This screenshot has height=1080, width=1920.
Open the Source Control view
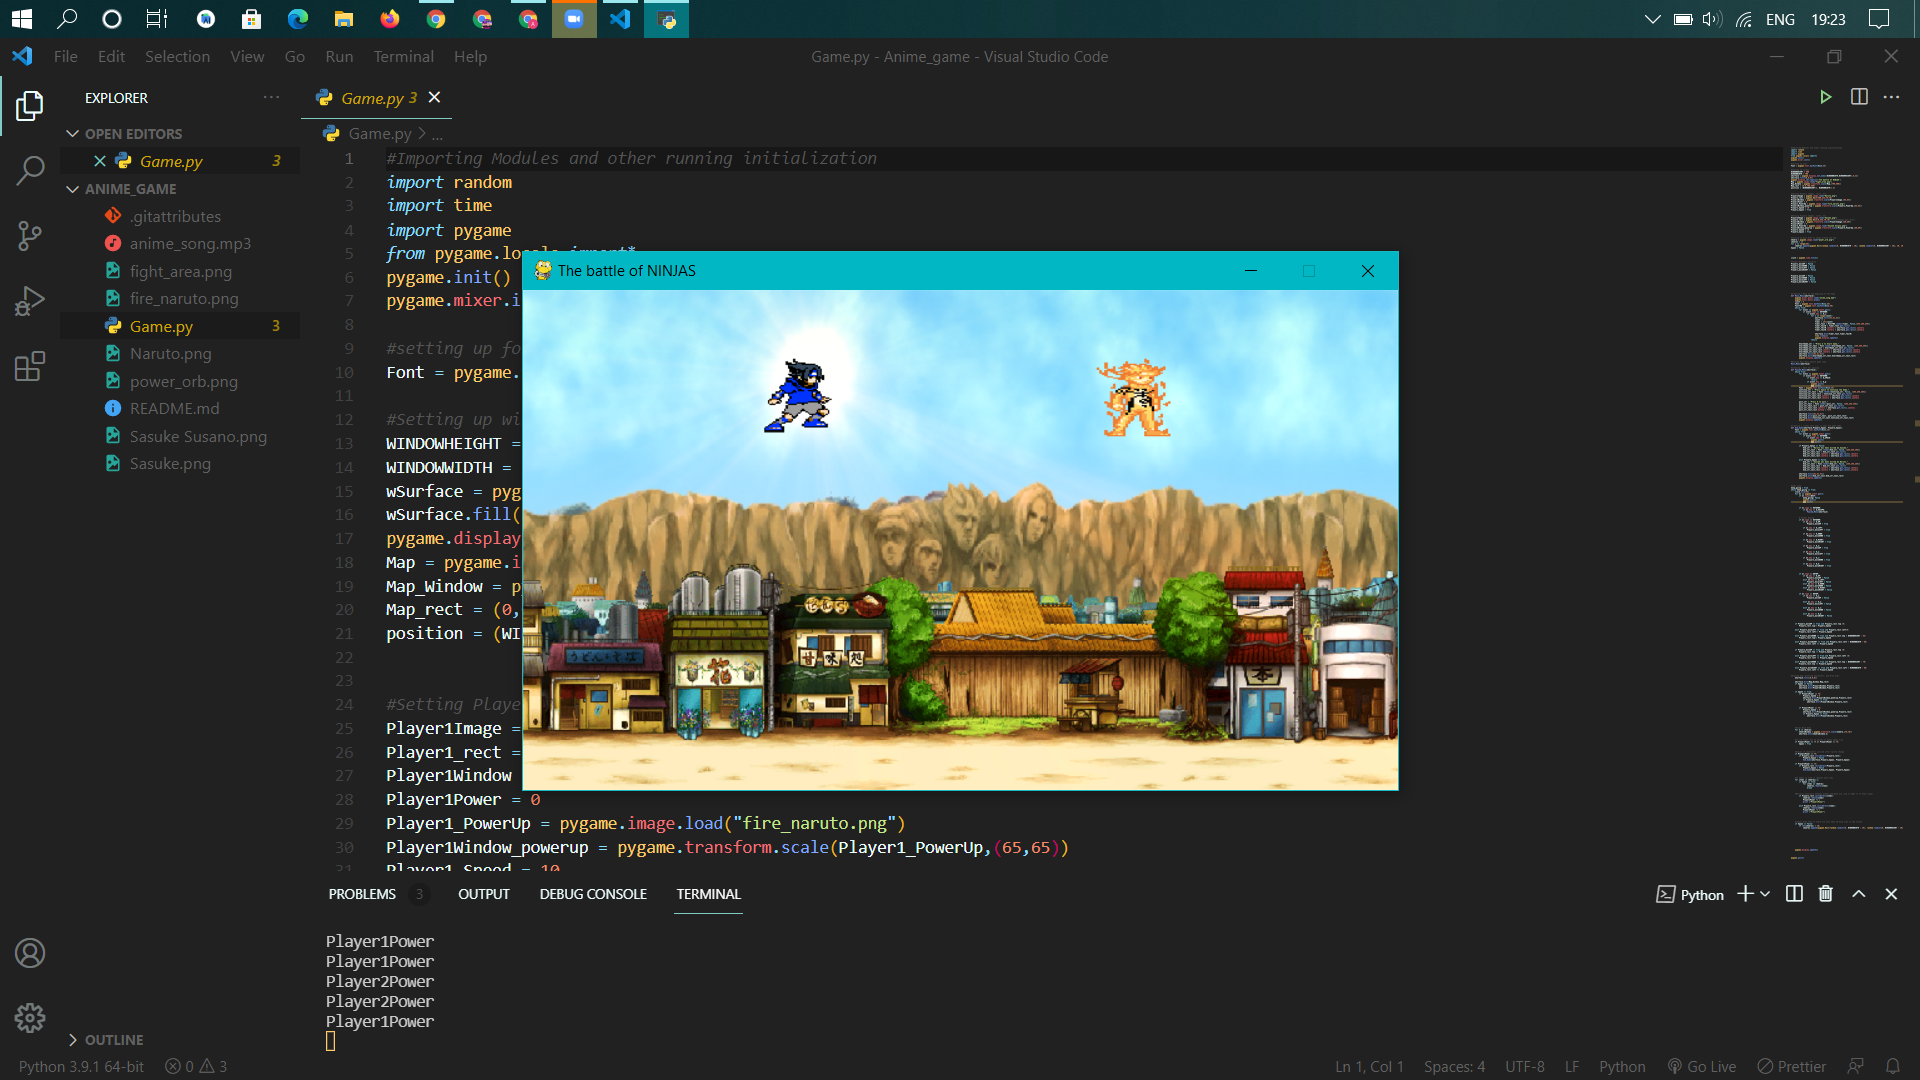30,236
